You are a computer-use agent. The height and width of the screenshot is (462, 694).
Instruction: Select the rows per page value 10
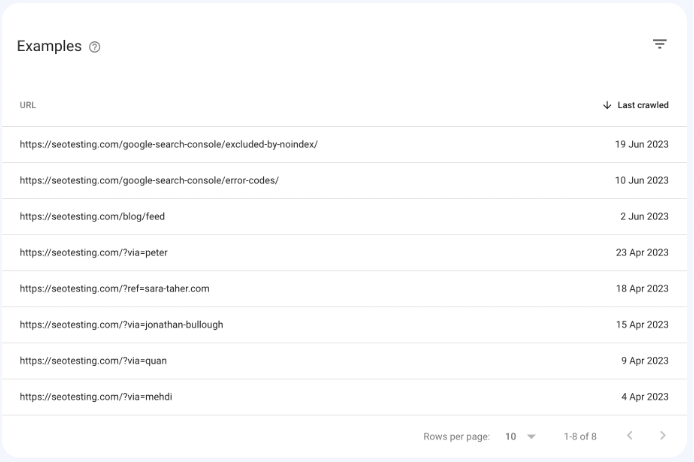point(511,437)
